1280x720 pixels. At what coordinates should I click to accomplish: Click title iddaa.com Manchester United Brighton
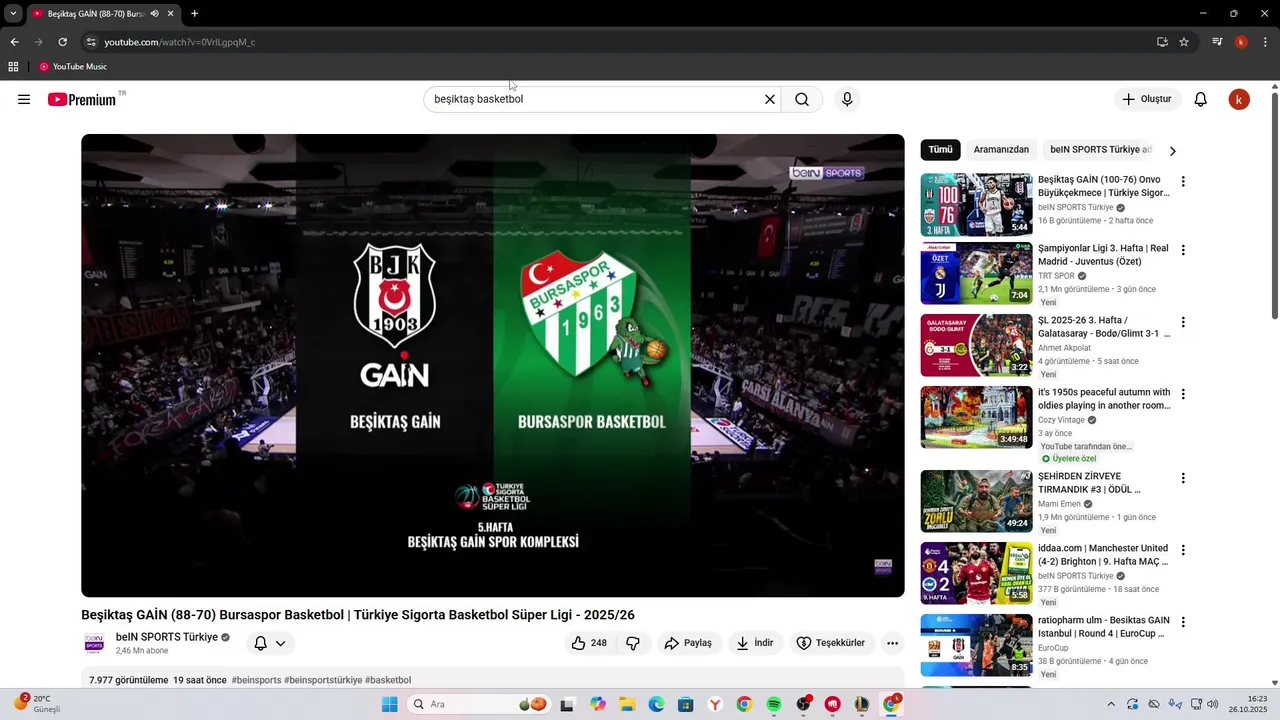[1103, 555]
